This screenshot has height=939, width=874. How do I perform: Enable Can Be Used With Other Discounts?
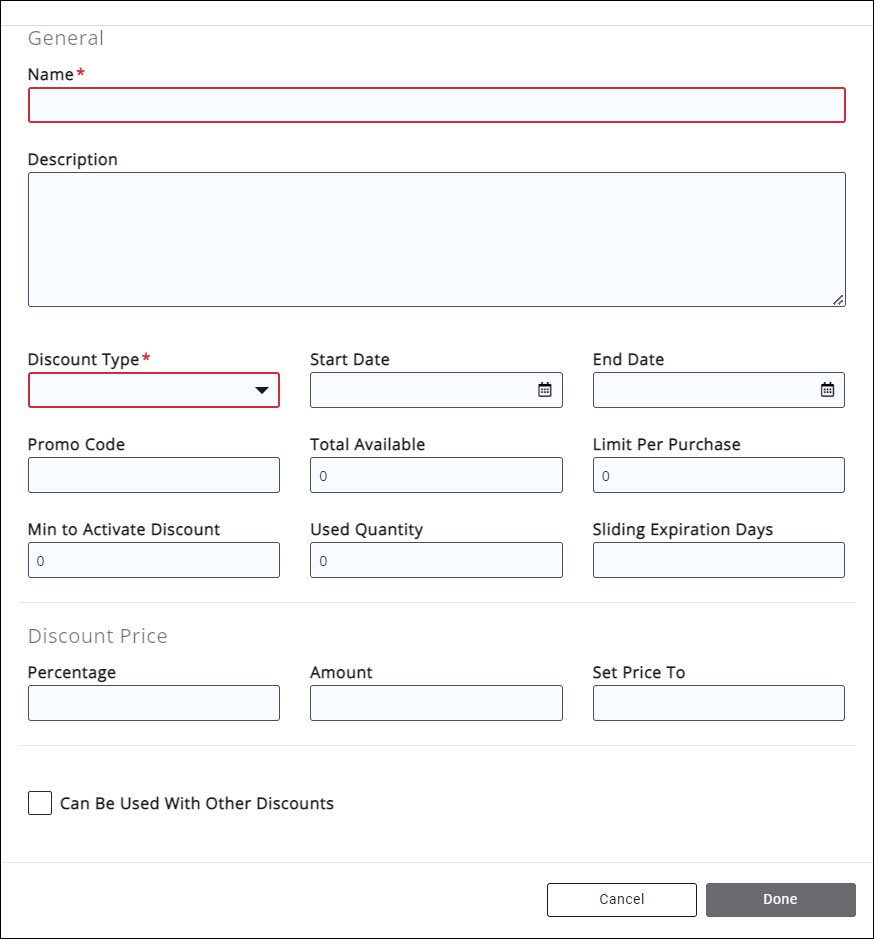[40, 803]
